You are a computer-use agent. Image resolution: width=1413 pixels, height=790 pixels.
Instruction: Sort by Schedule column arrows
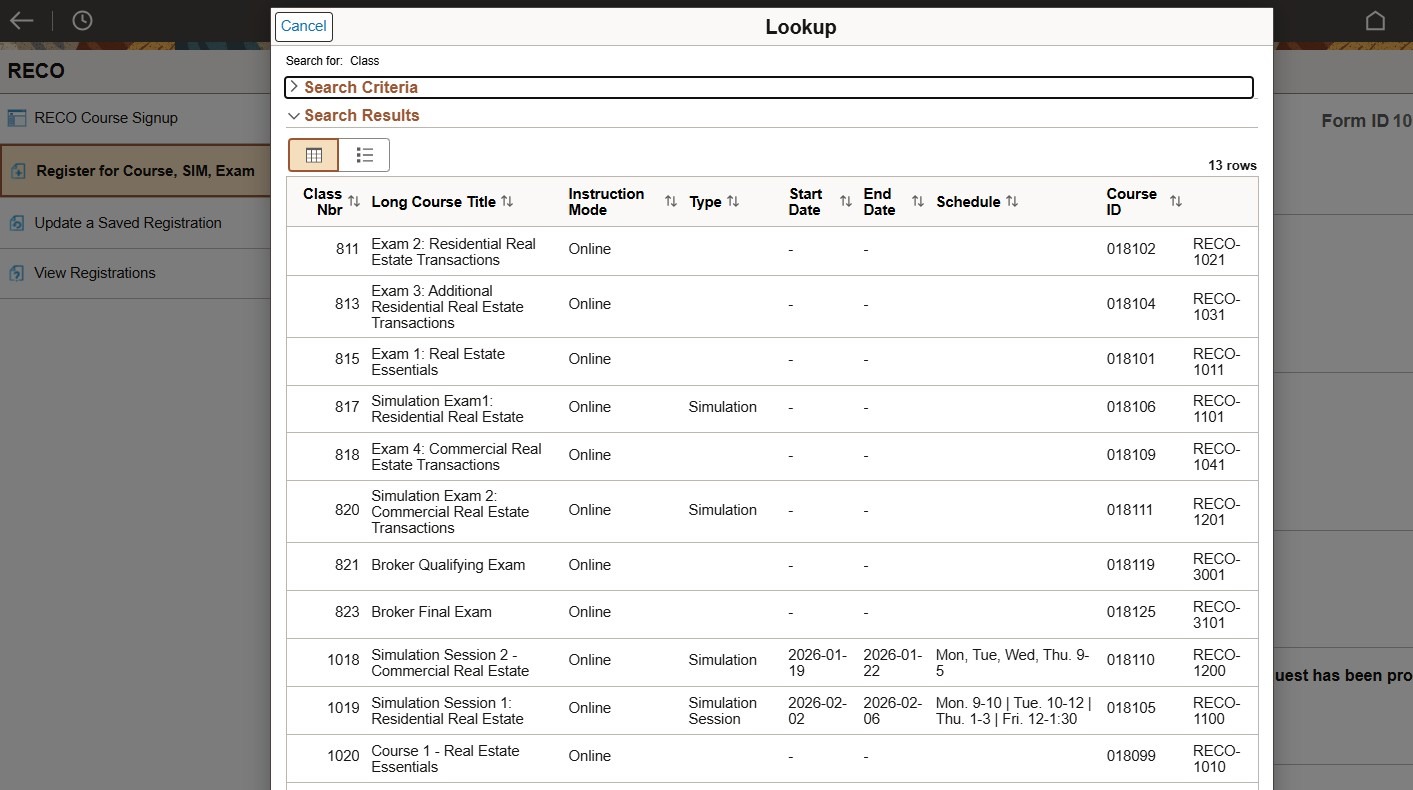pyautogui.click(x=1012, y=202)
